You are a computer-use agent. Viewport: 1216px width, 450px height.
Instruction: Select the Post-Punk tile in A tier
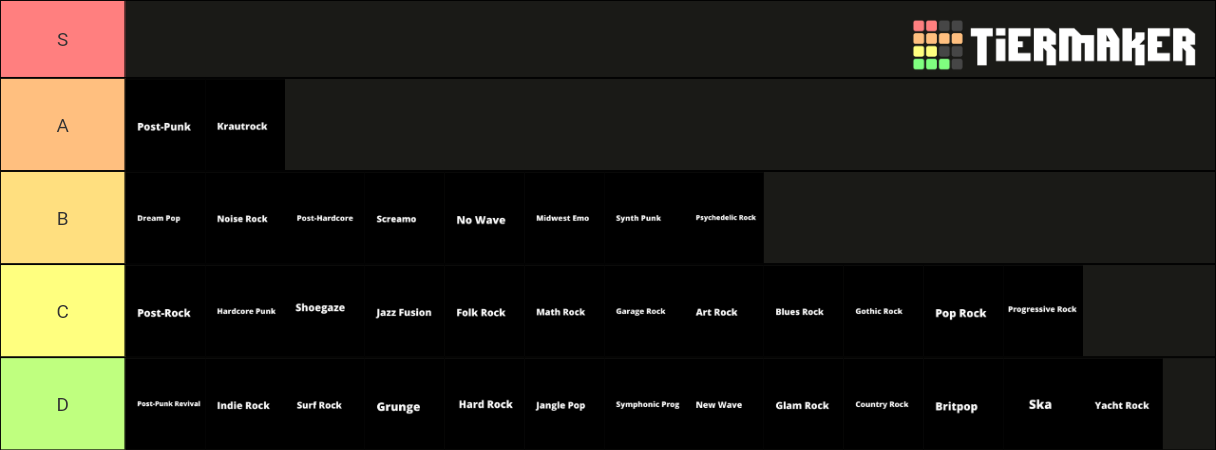(x=164, y=126)
